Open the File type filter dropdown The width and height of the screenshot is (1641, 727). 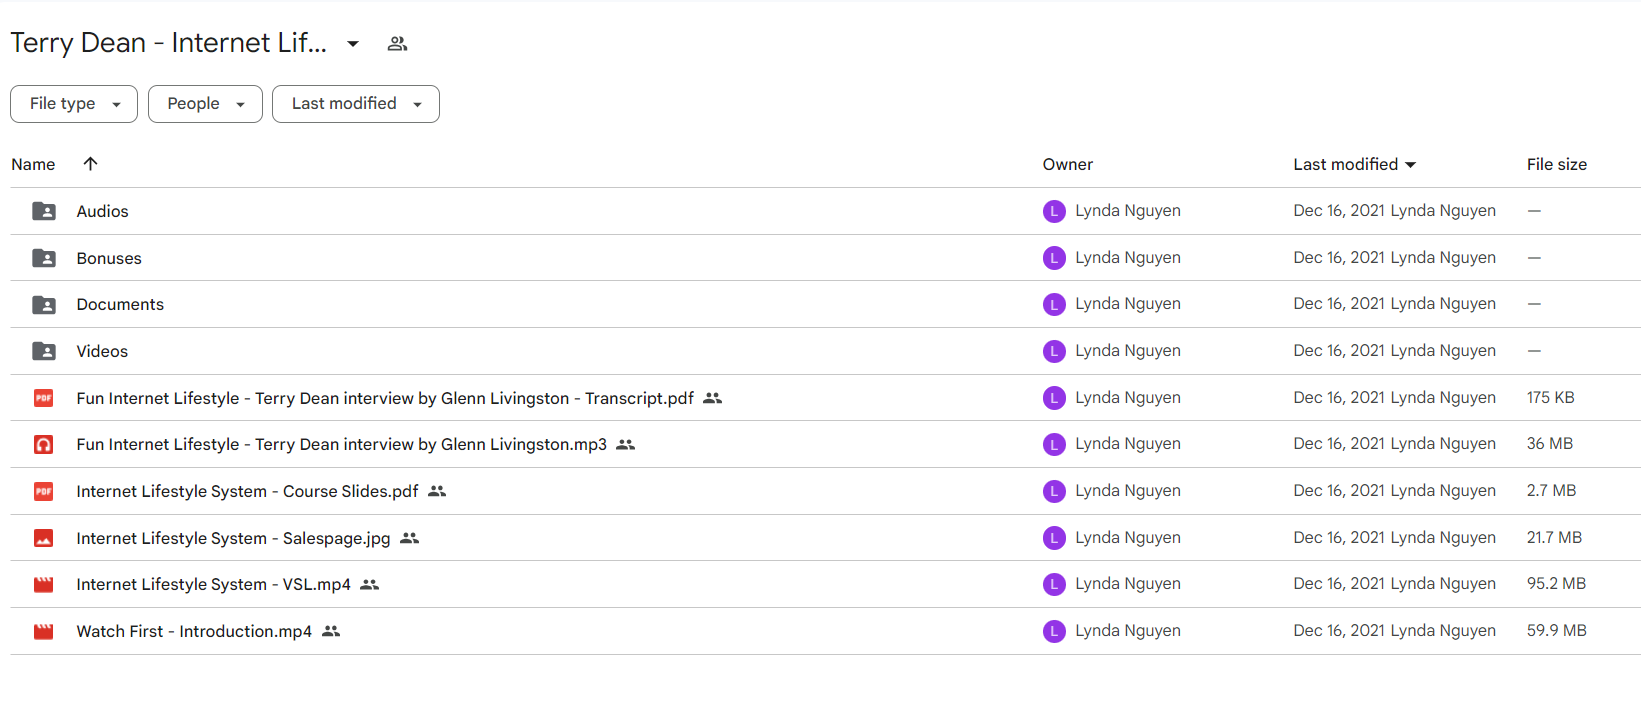(74, 104)
